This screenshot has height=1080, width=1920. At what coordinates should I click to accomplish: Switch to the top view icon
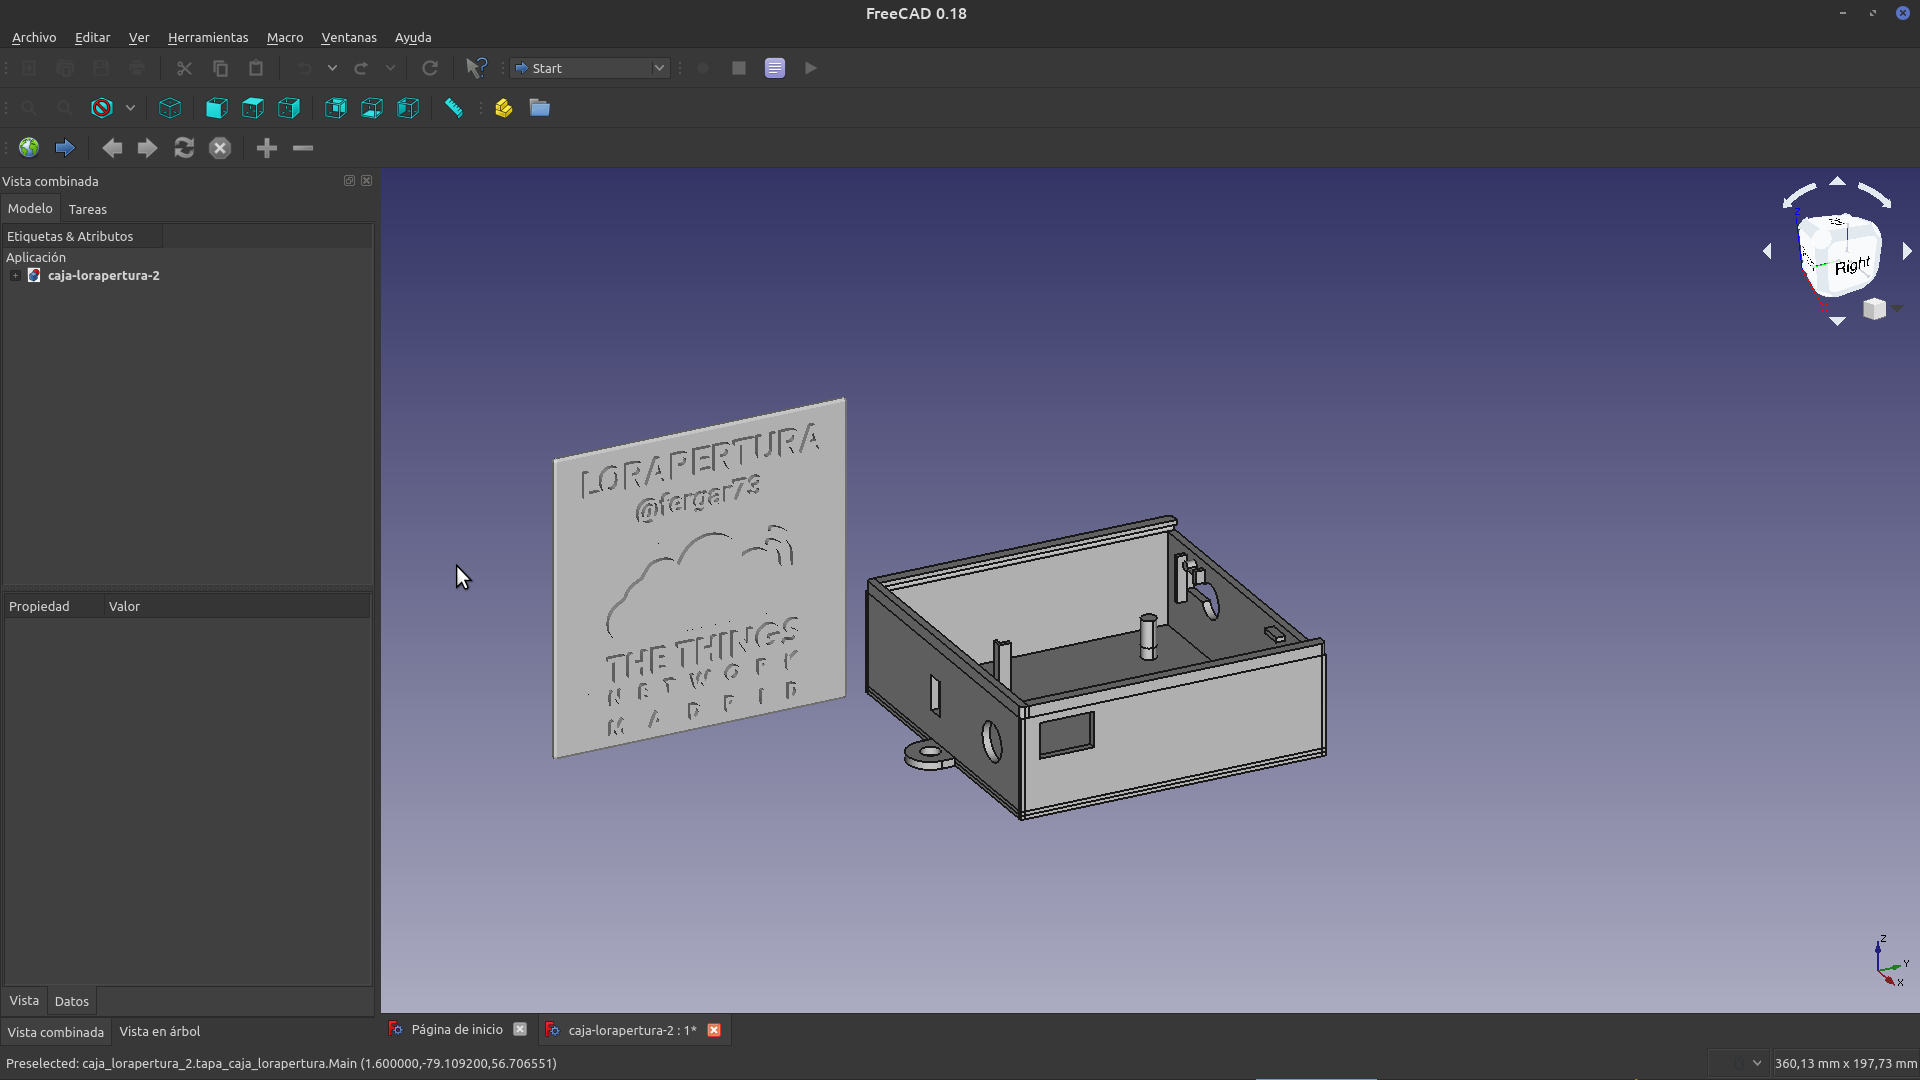253,108
